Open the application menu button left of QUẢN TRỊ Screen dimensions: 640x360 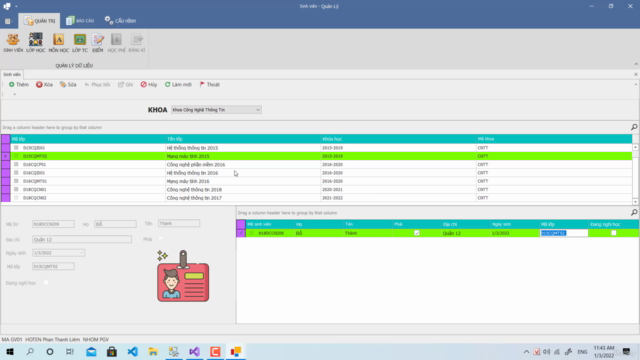click(x=8, y=21)
